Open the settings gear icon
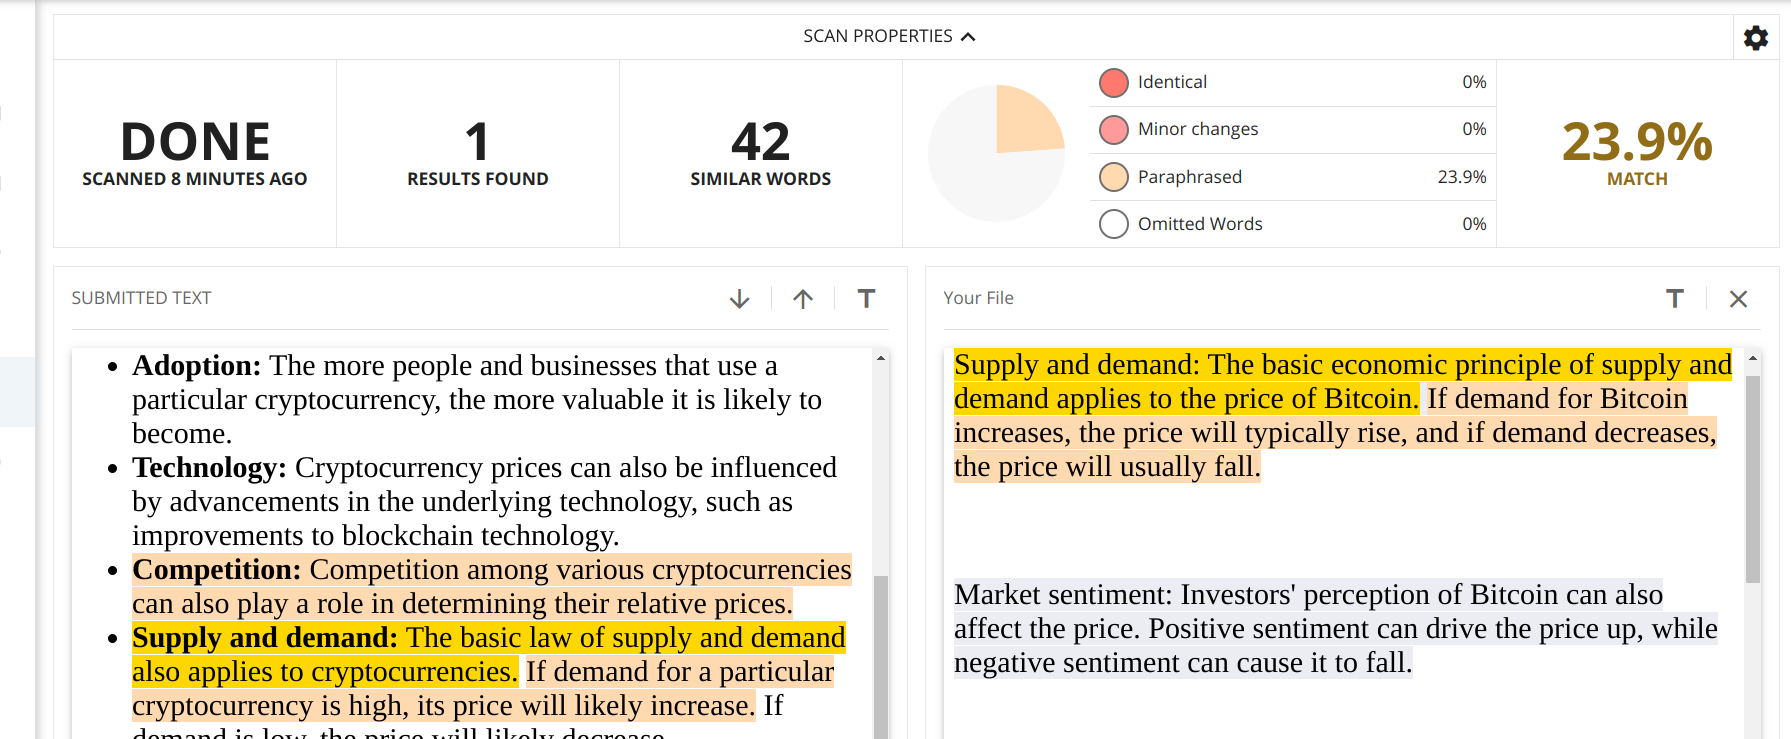This screenshot has height=739, width=1791. pos(1756,38)
